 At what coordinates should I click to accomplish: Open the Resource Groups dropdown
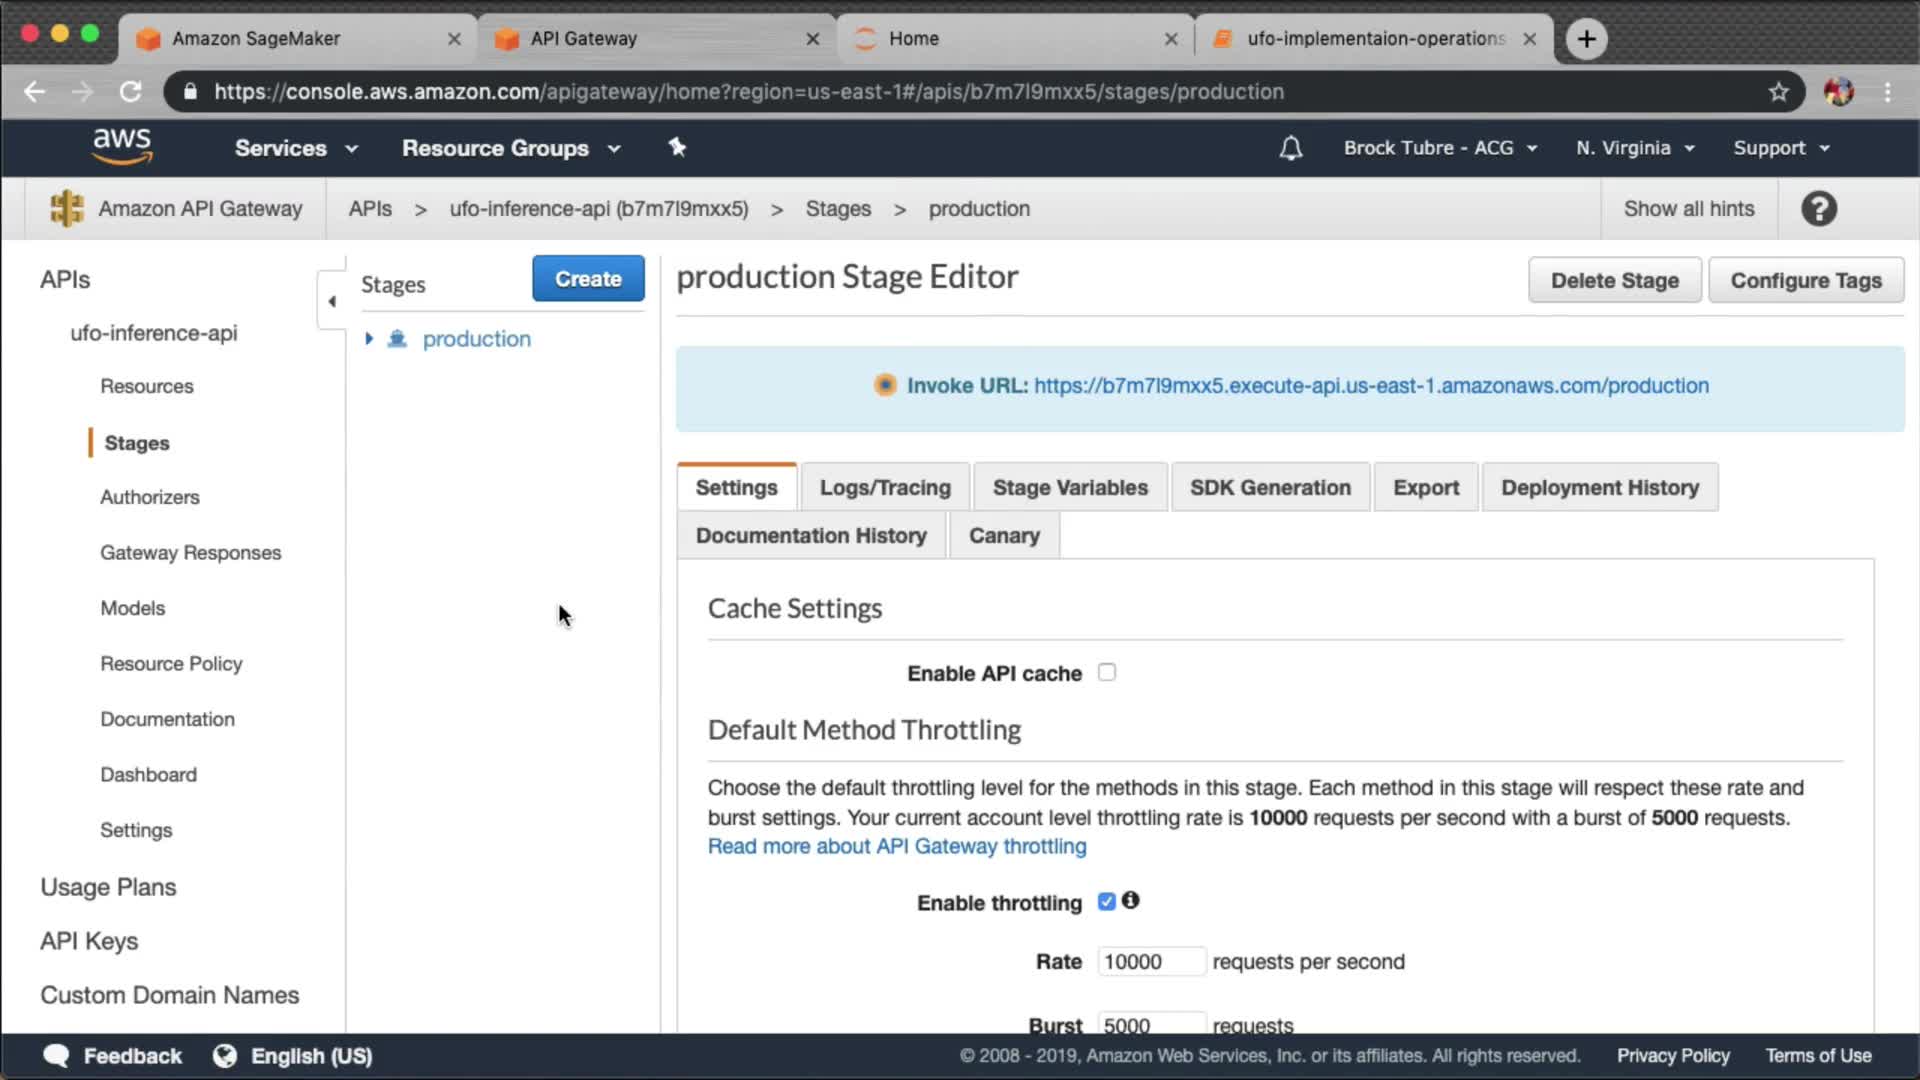pyautogui.click(x=510, y=148)
